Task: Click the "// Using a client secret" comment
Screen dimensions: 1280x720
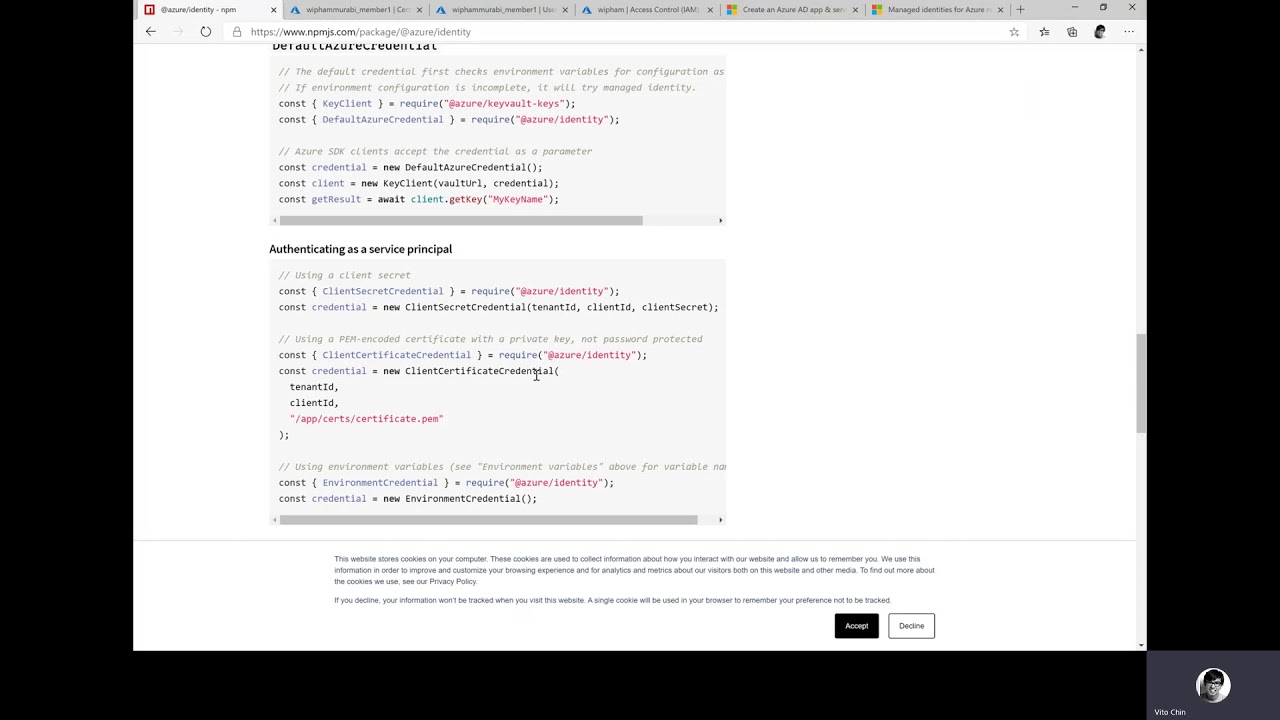Action: point(345,275)
